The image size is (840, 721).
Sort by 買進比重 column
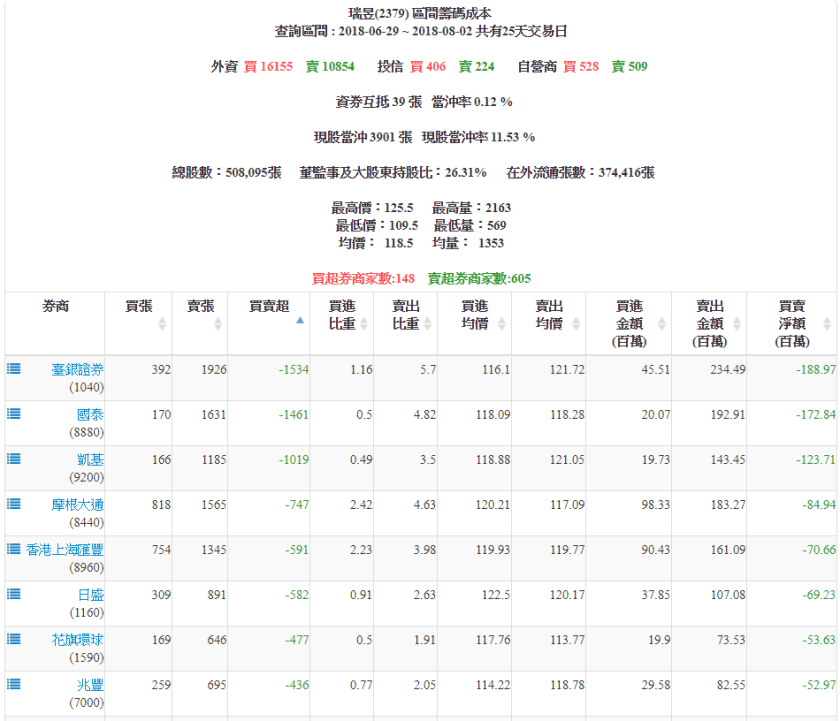(x=342, y=315)
